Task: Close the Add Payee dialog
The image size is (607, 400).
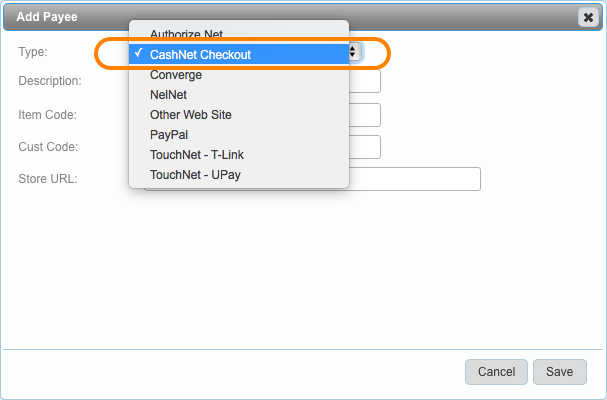Action: (x=587, y=17)
